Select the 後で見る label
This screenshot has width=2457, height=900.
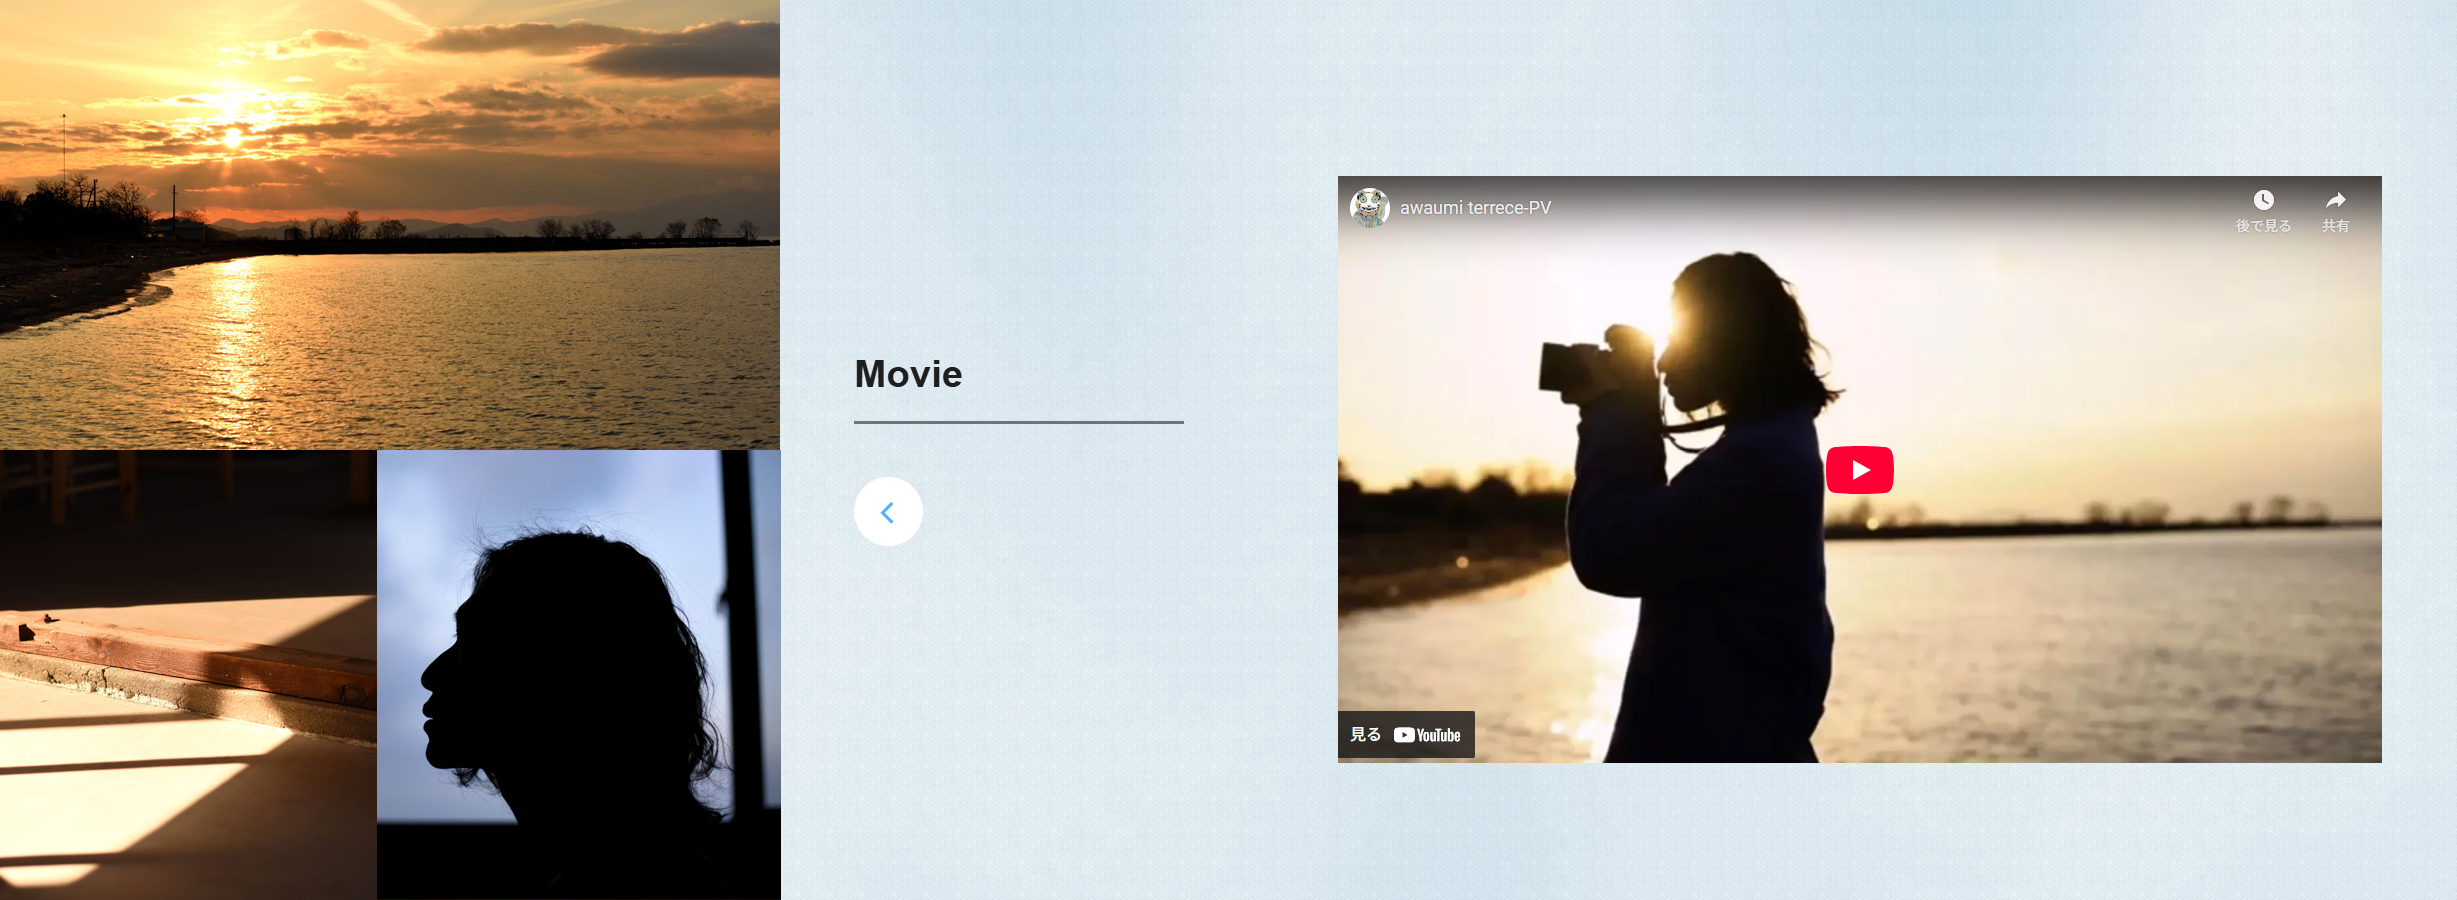pyautogui.click(x=2263, y=226)
